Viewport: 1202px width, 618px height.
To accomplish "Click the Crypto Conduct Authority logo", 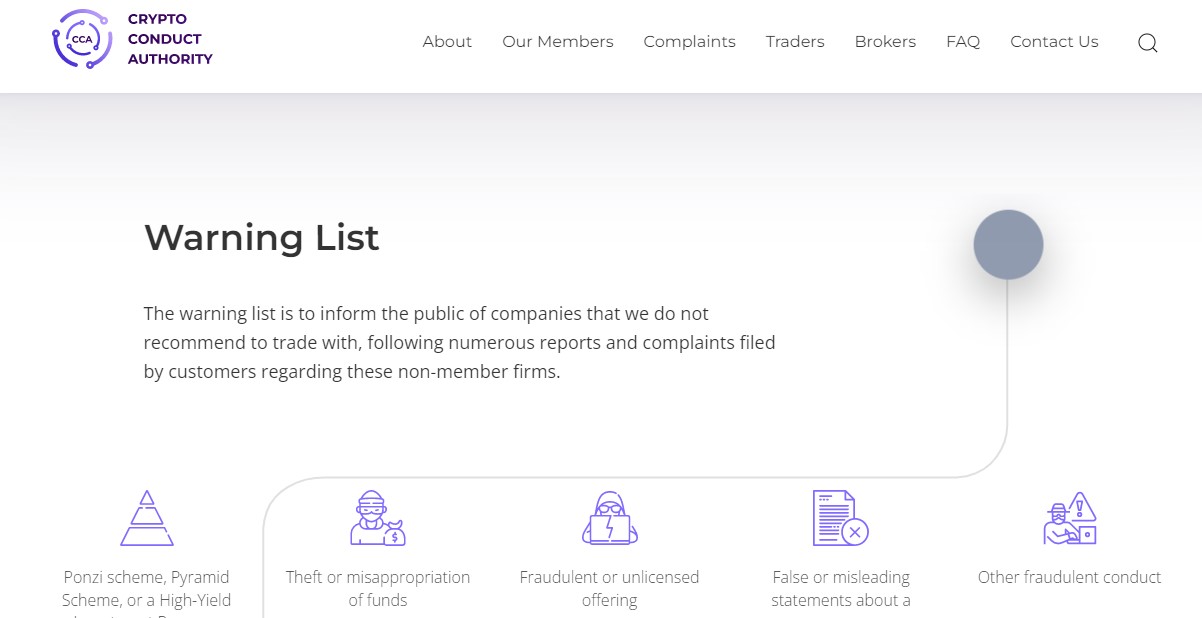I will click(x=132, y=40).
